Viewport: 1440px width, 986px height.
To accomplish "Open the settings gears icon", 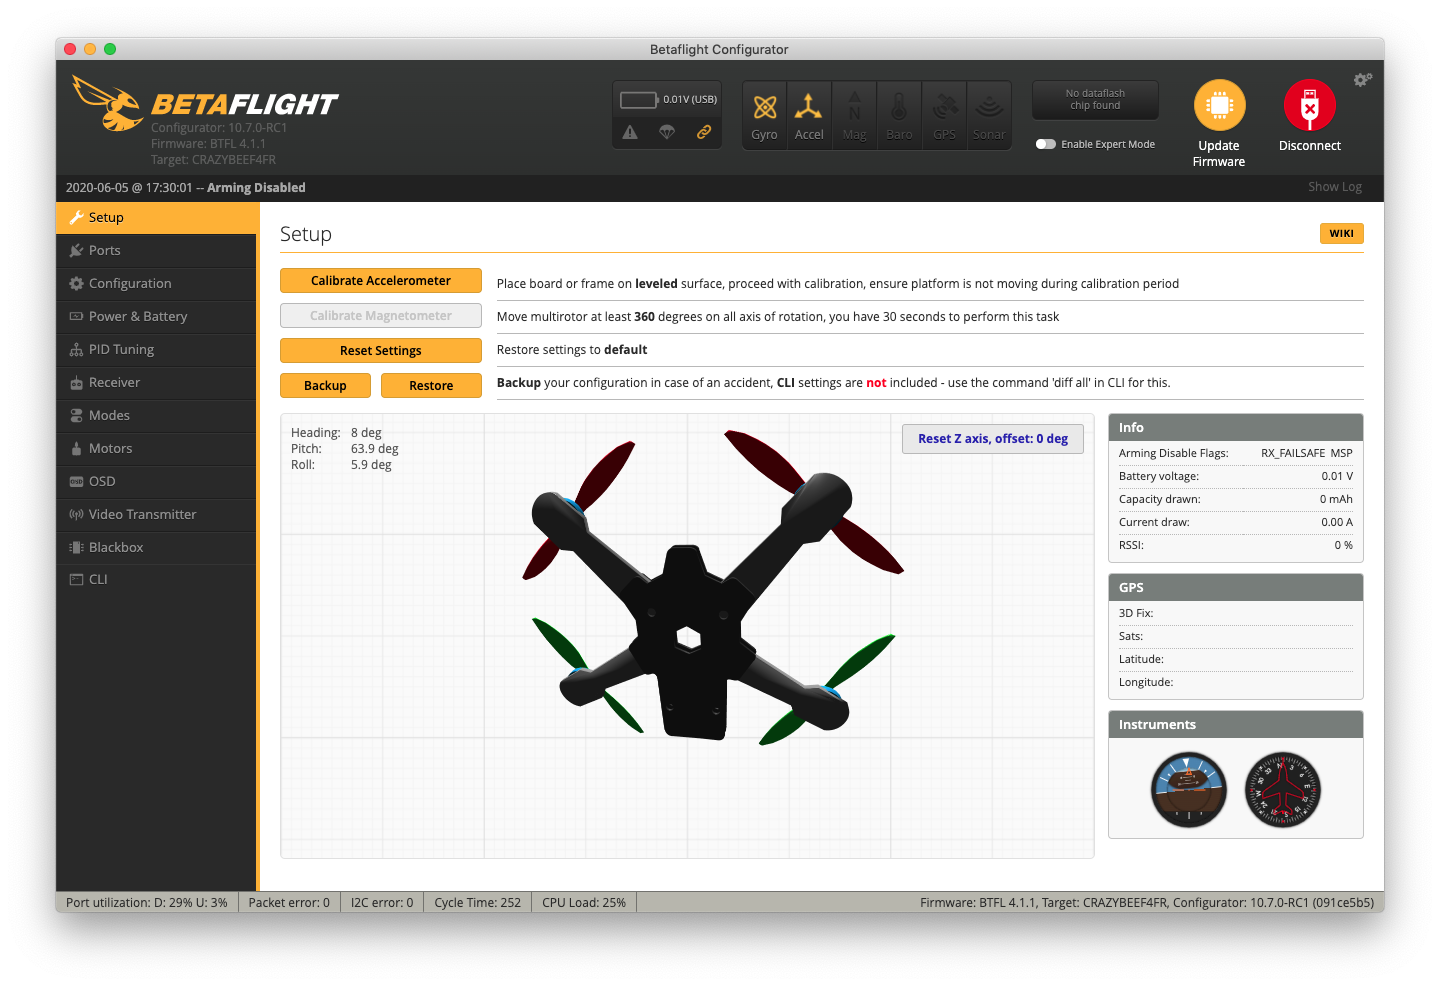I will pyautogui.click(x=1363, y=80).
